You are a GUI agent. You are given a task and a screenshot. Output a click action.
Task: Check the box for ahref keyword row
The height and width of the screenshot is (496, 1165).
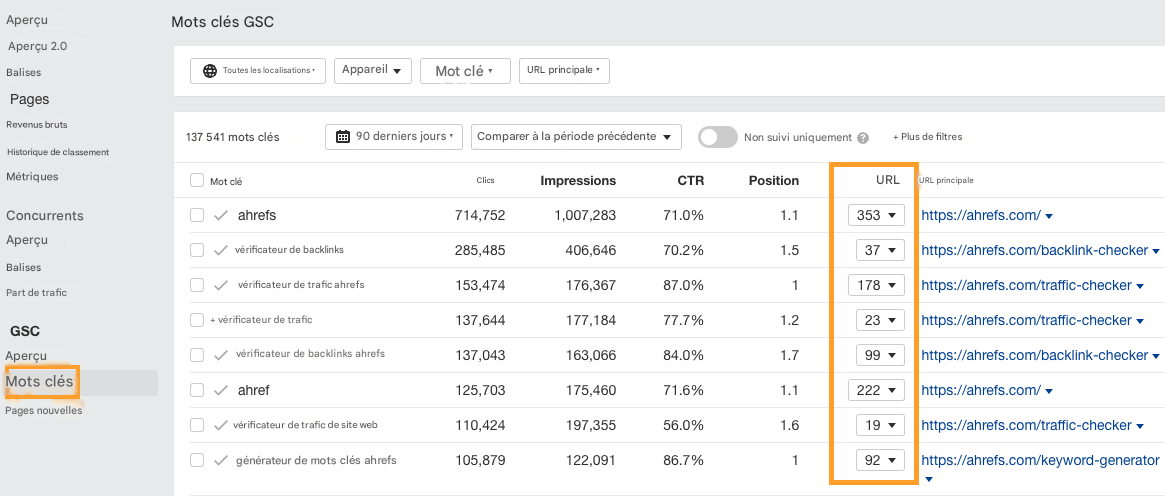[196, 390]
